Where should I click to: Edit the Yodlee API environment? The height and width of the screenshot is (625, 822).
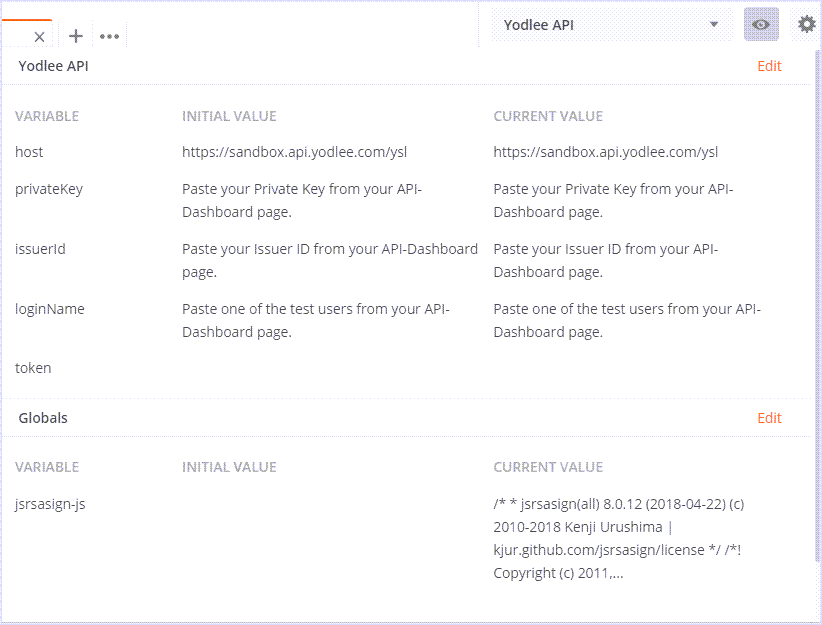coord(769,66)
